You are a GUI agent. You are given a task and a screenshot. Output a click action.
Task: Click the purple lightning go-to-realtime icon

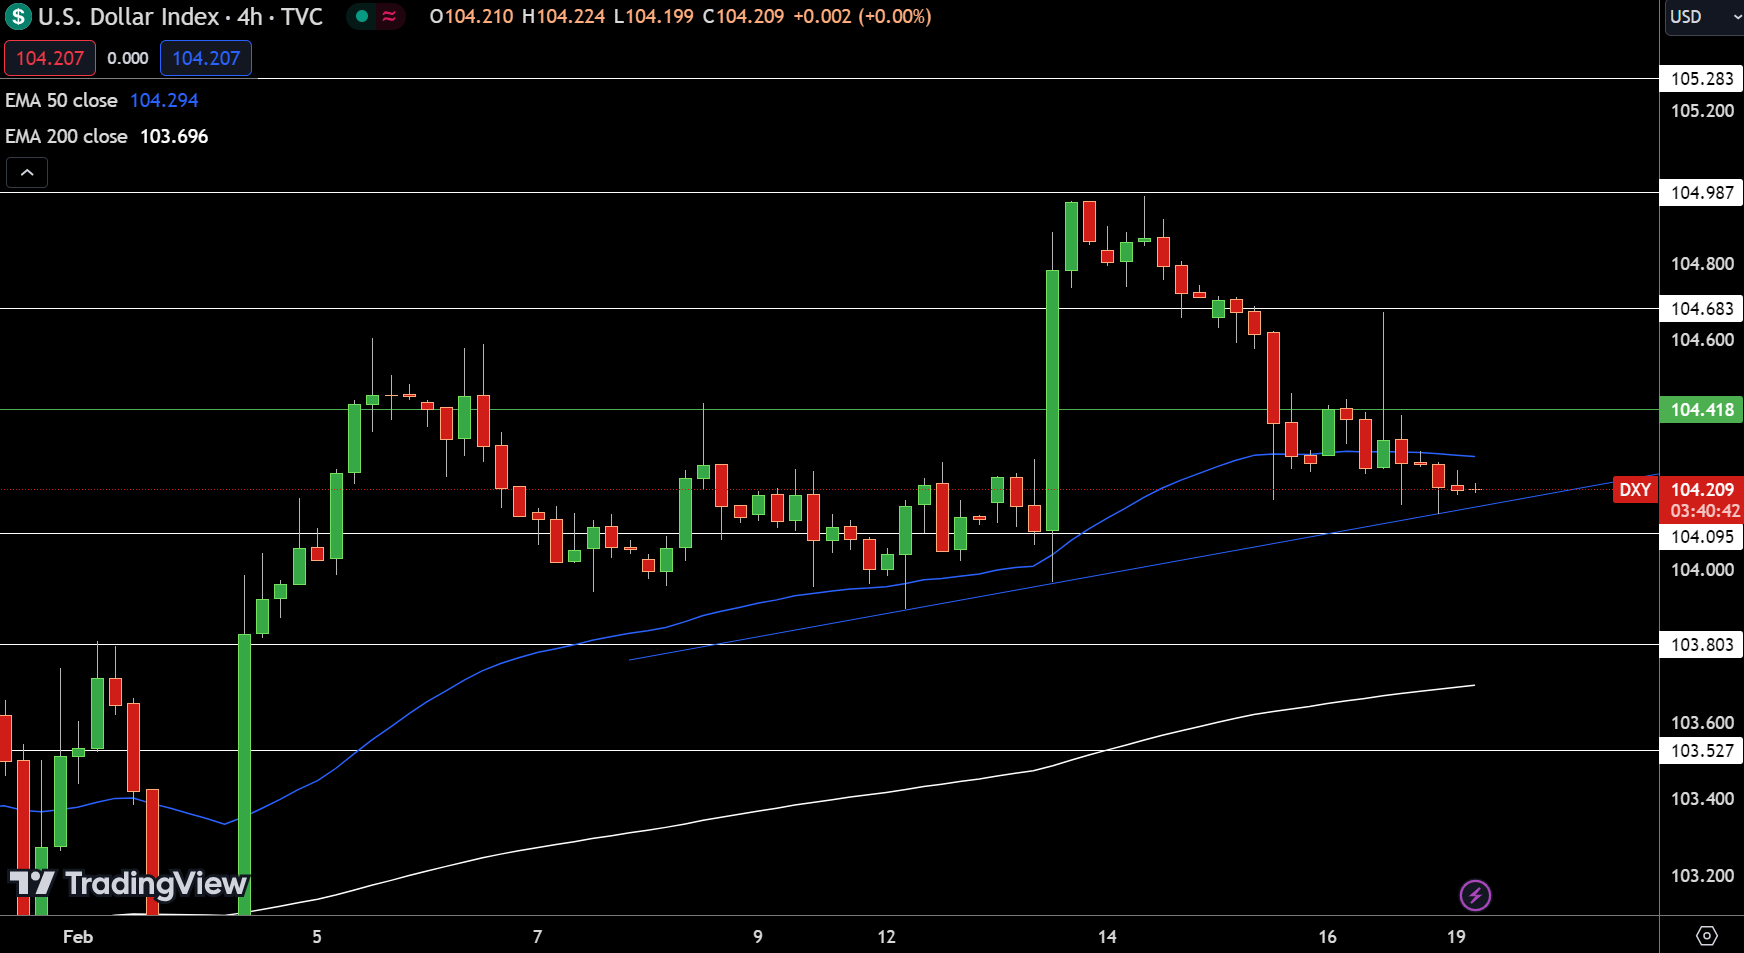click(1475, 895)
